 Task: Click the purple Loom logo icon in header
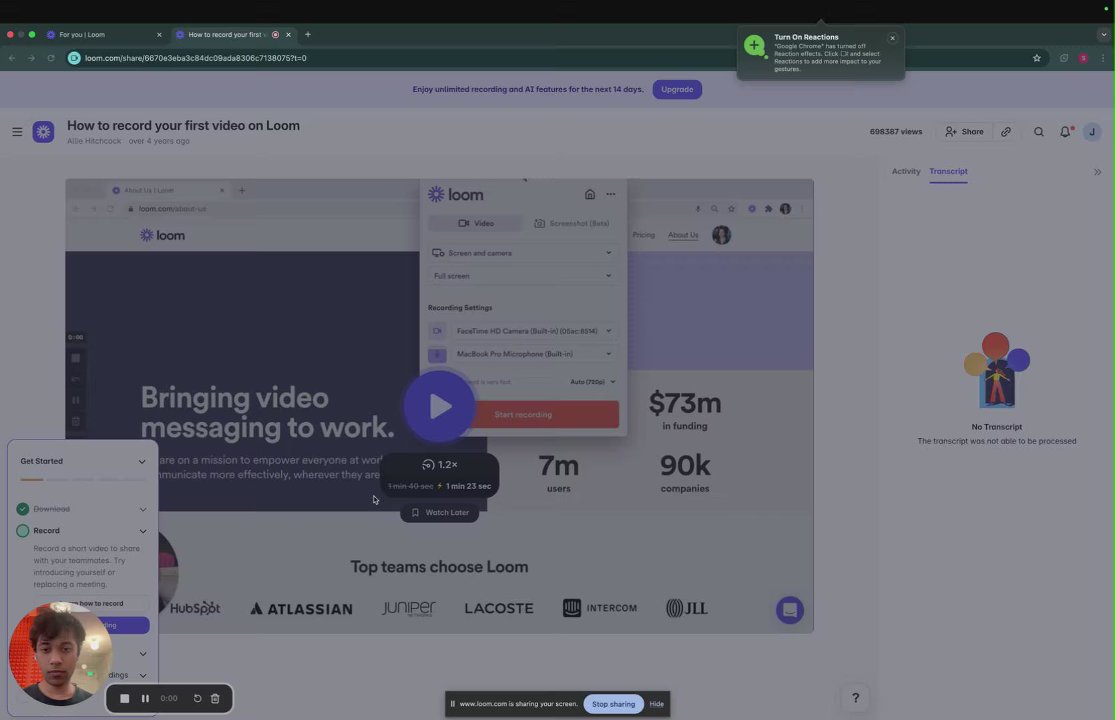[x=43, y=131]
